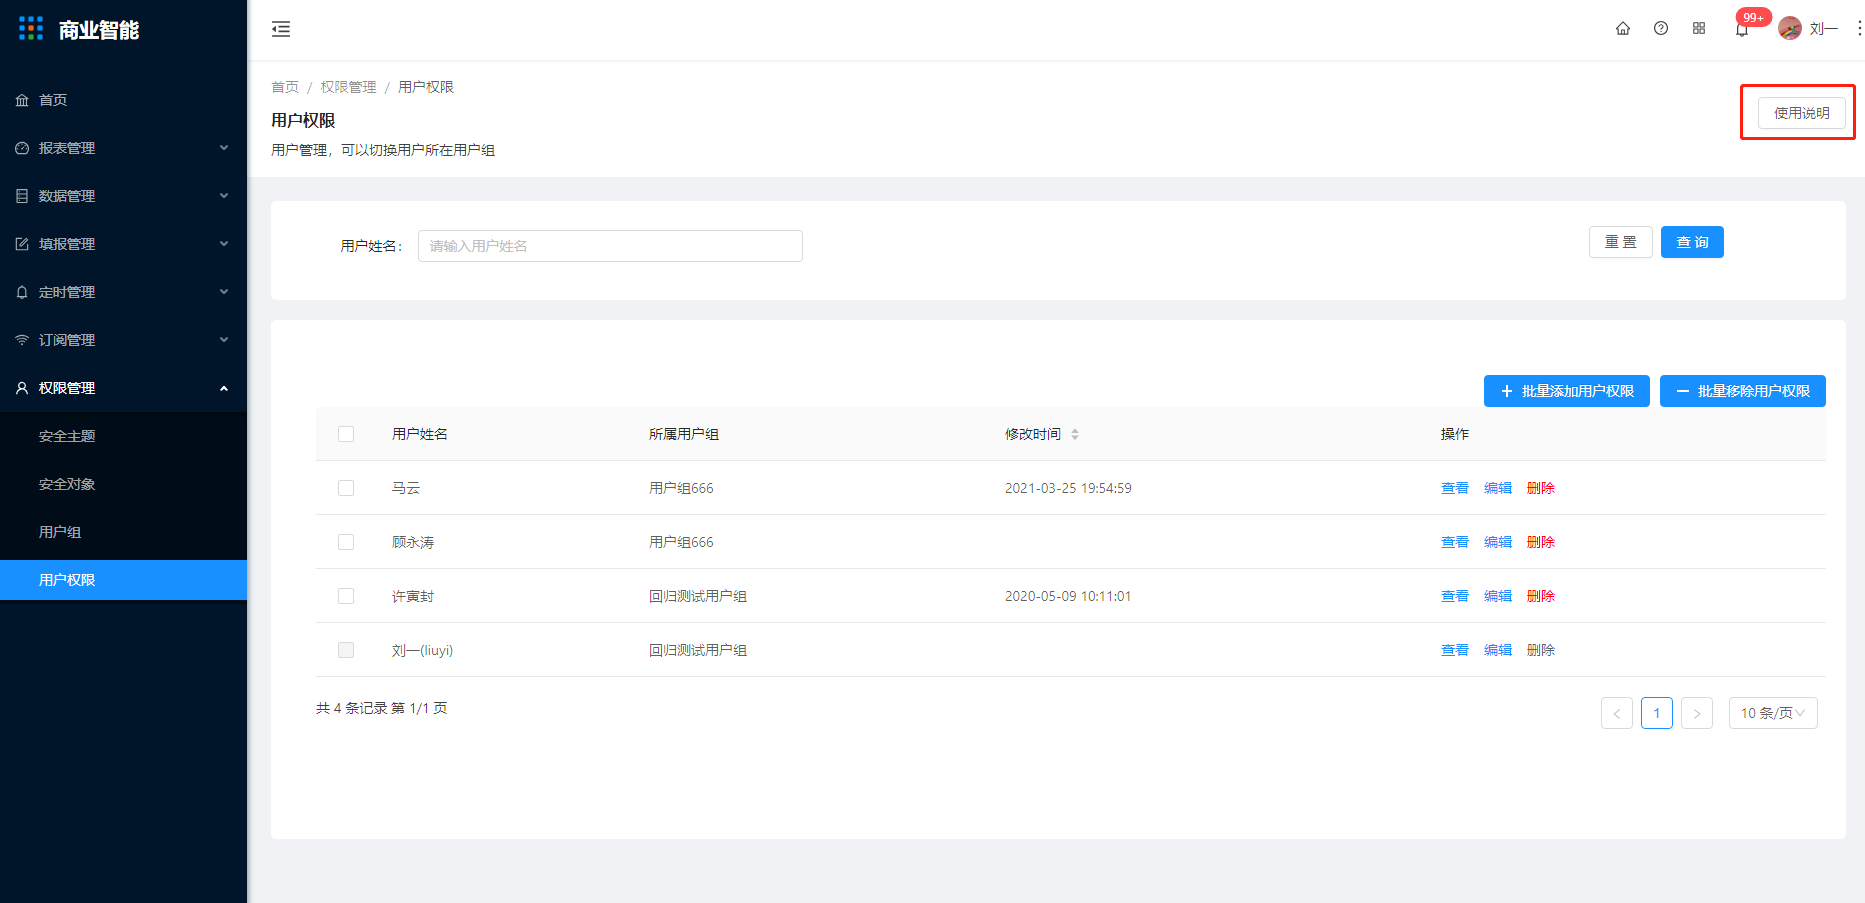The width and height of the screenshot is (1865, 903).
Task: Click the 重置 button
Action: (x=1621, y=242)
